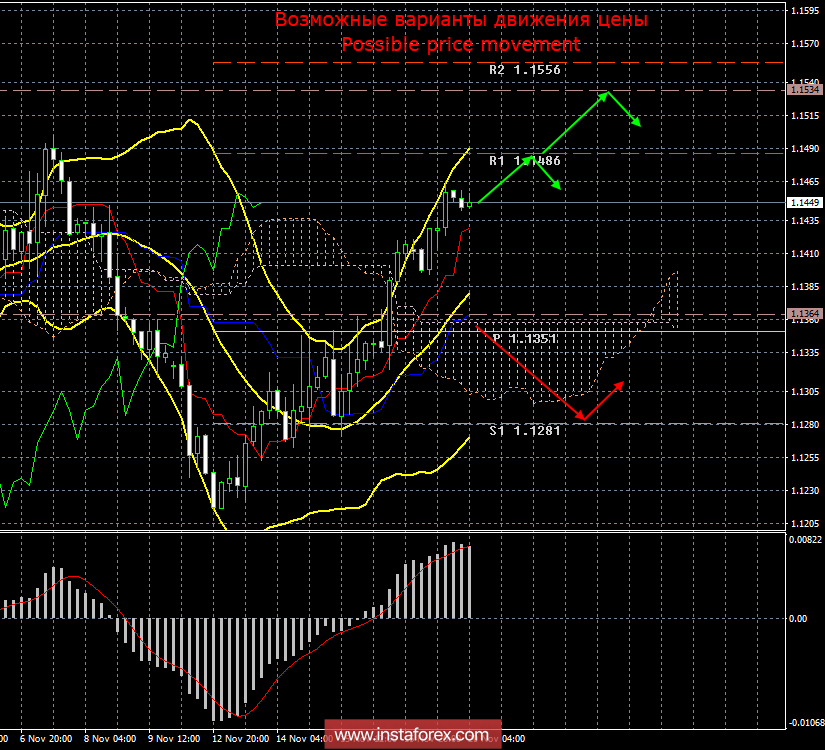The image size is (825, 750).
Task: Click the 1.1465 price axis value
Action: point(805,182)
